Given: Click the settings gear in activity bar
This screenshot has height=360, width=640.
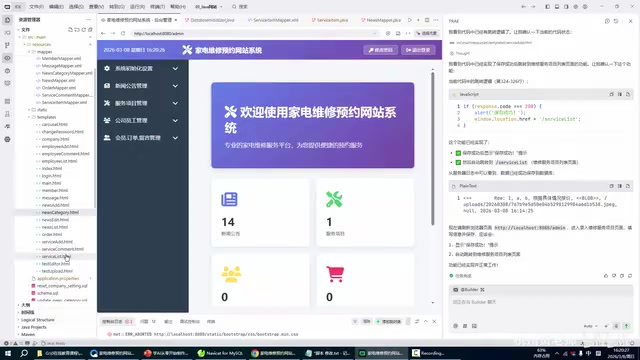Looking at the screenshot, I should [x=7, y=139].
